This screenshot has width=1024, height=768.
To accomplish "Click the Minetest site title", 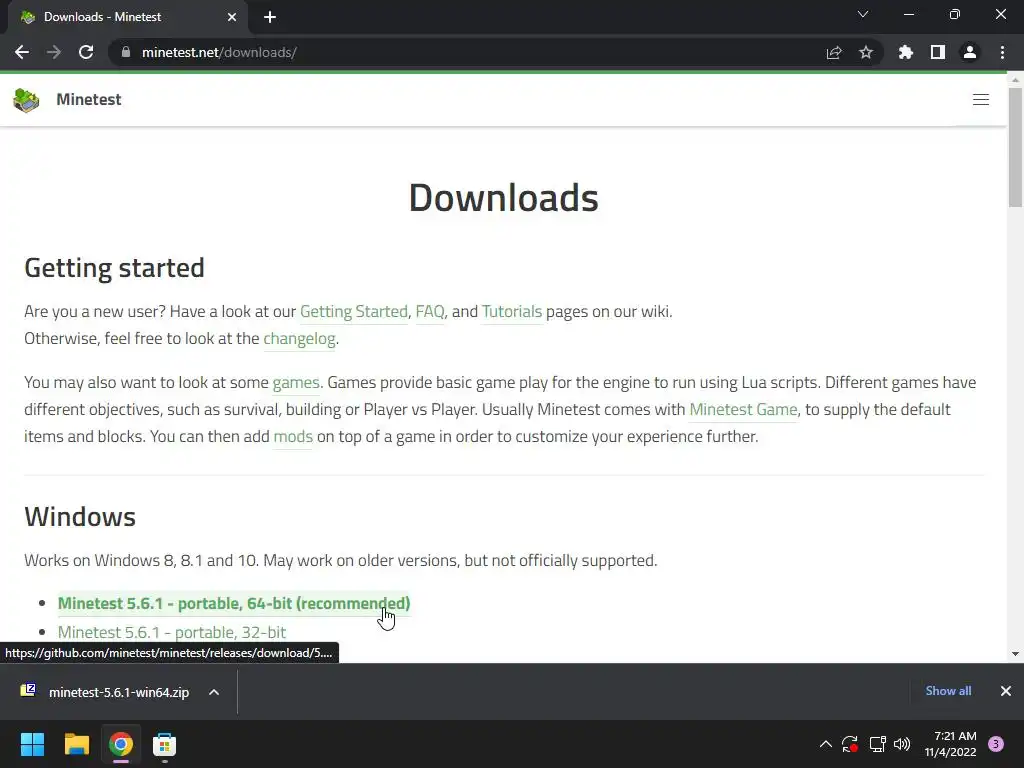I will (89, 99).
